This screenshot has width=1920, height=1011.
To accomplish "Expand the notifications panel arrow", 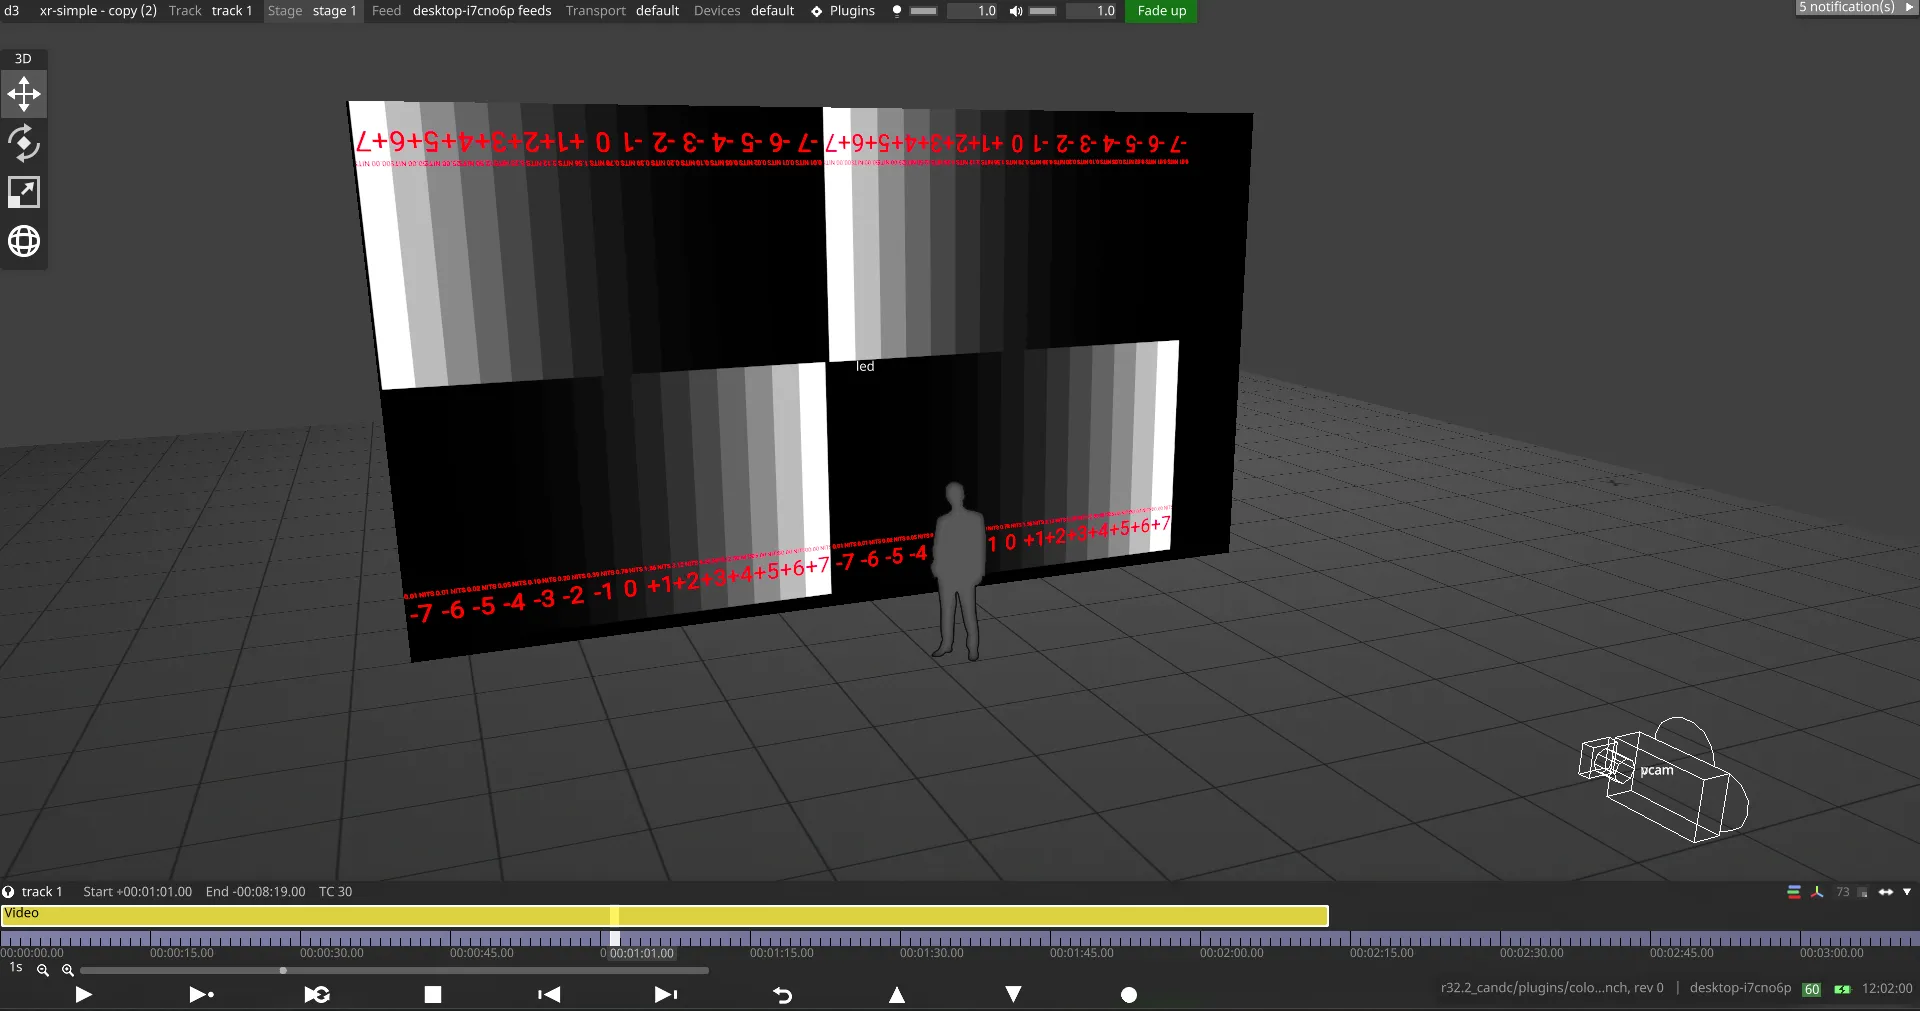I will 1908,8.
